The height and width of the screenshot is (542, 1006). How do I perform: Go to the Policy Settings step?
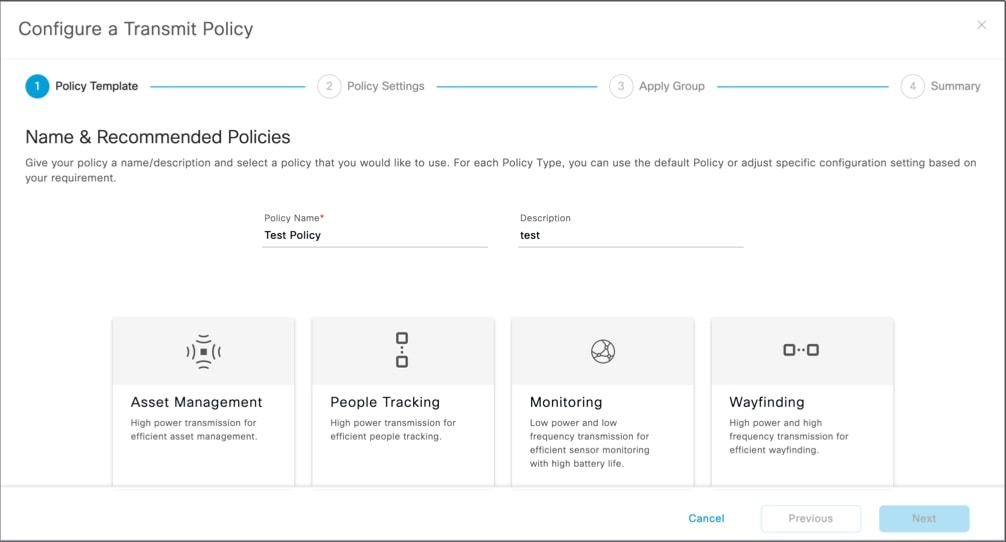tap(386, 86)
